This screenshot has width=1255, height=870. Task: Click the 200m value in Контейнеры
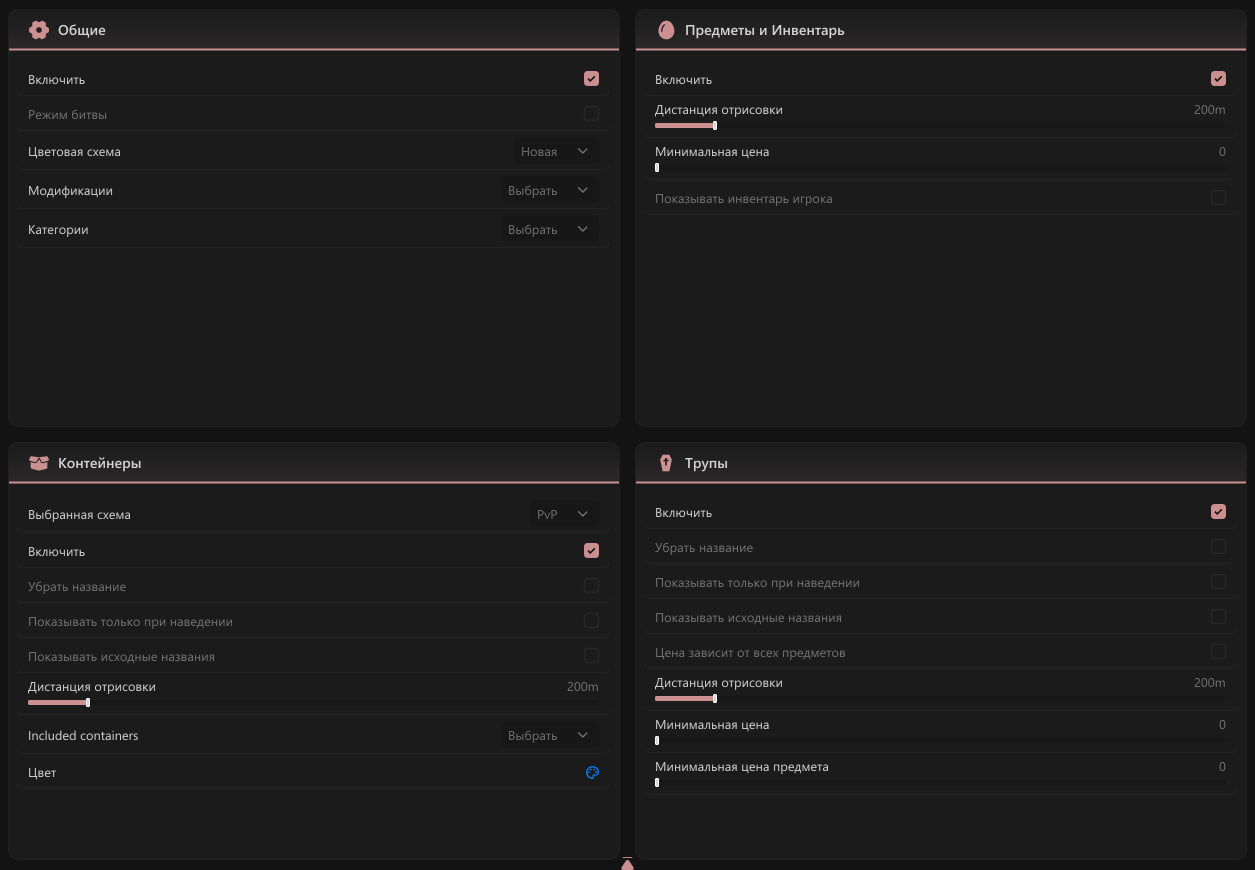click(x=583, y=687)
